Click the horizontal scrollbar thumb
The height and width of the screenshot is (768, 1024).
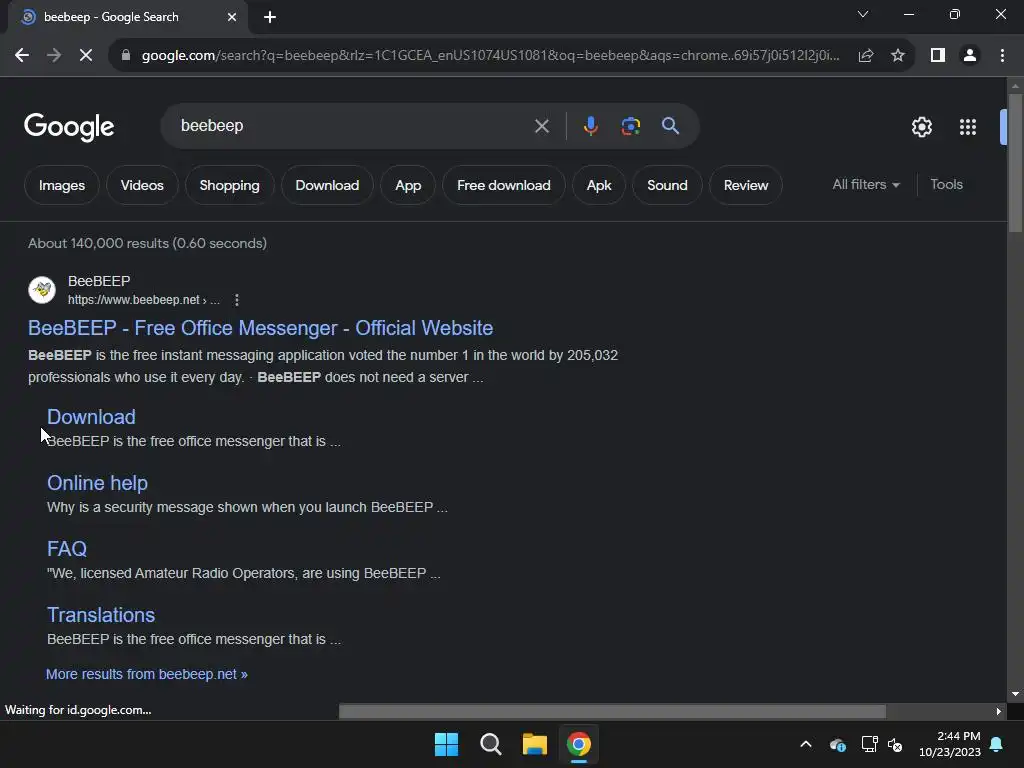612,711
